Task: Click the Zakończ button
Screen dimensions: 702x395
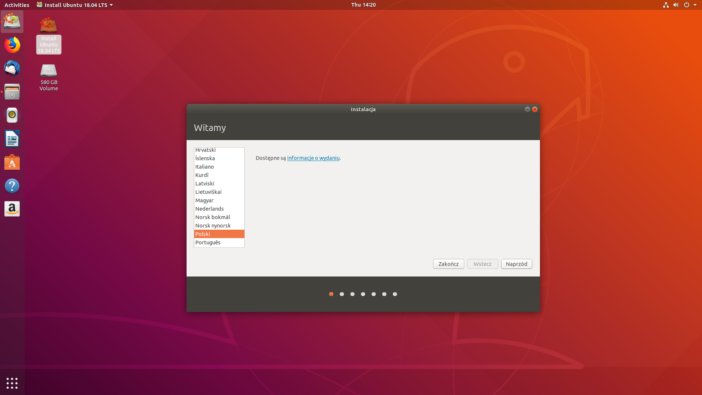Action: (x=448, y=264)
